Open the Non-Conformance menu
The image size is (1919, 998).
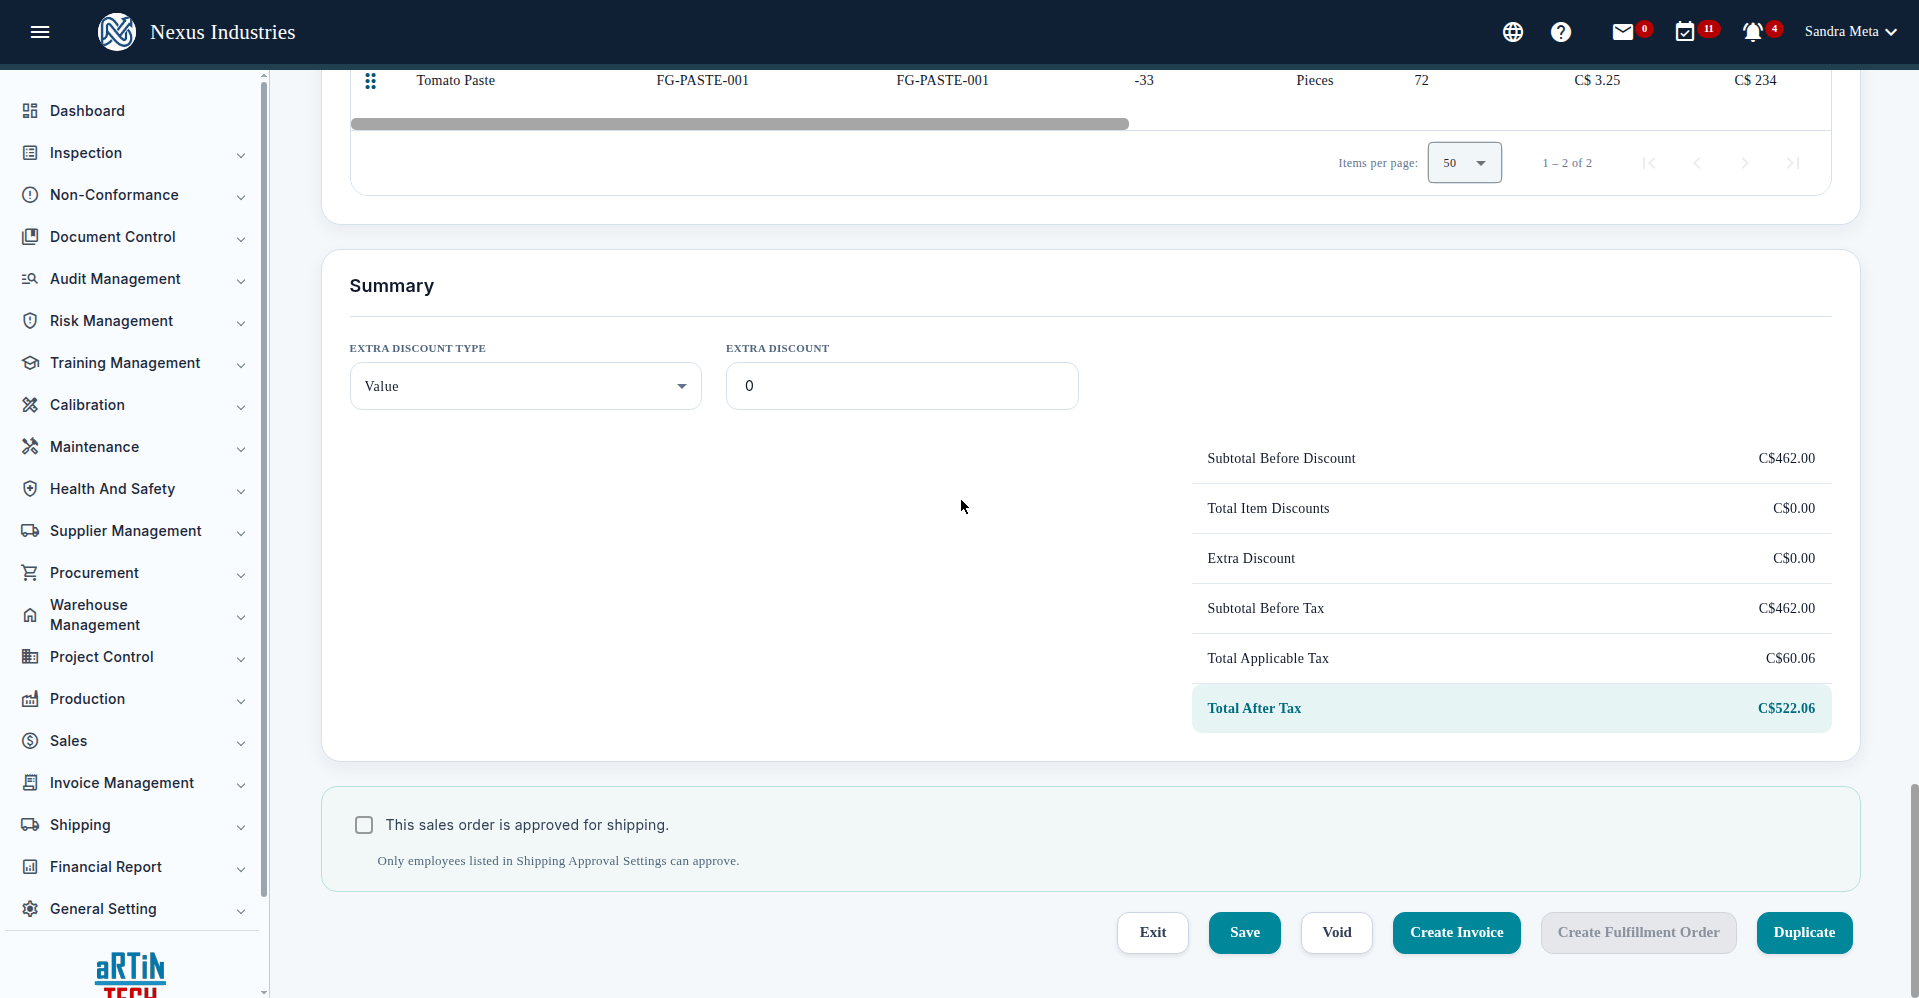133,195
